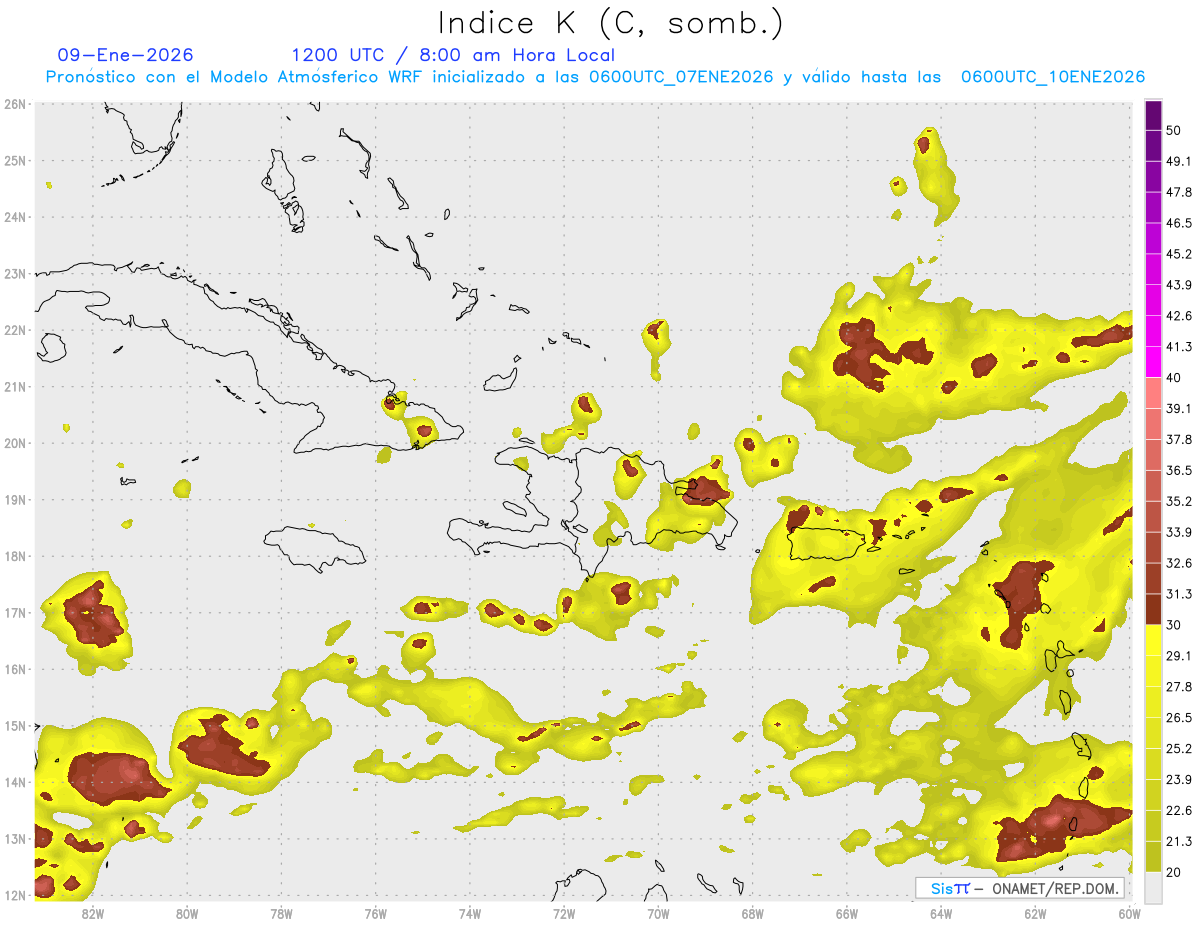Click the 64W longitude label

click(x=941, y=913)
